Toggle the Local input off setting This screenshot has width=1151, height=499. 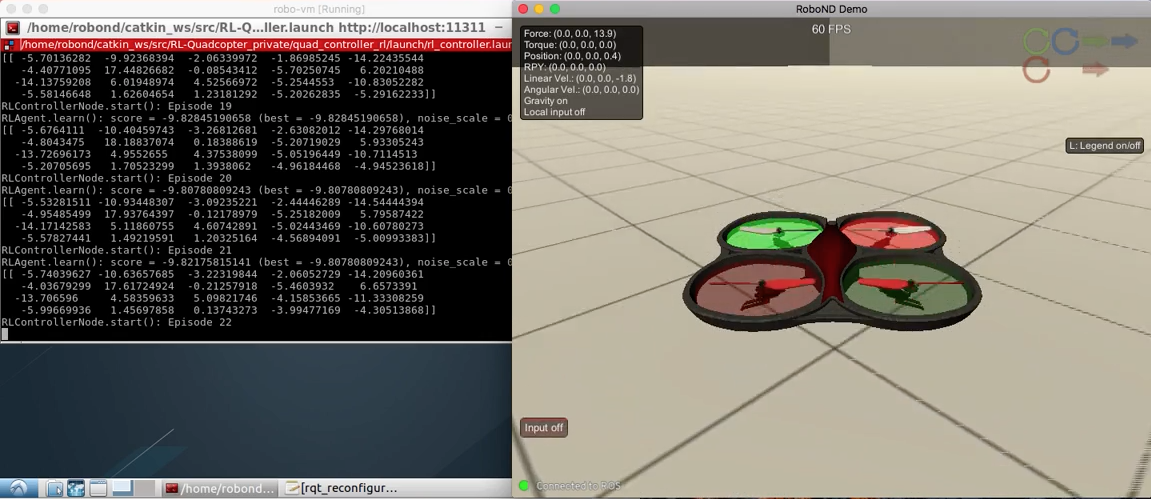tap(554, 112)
